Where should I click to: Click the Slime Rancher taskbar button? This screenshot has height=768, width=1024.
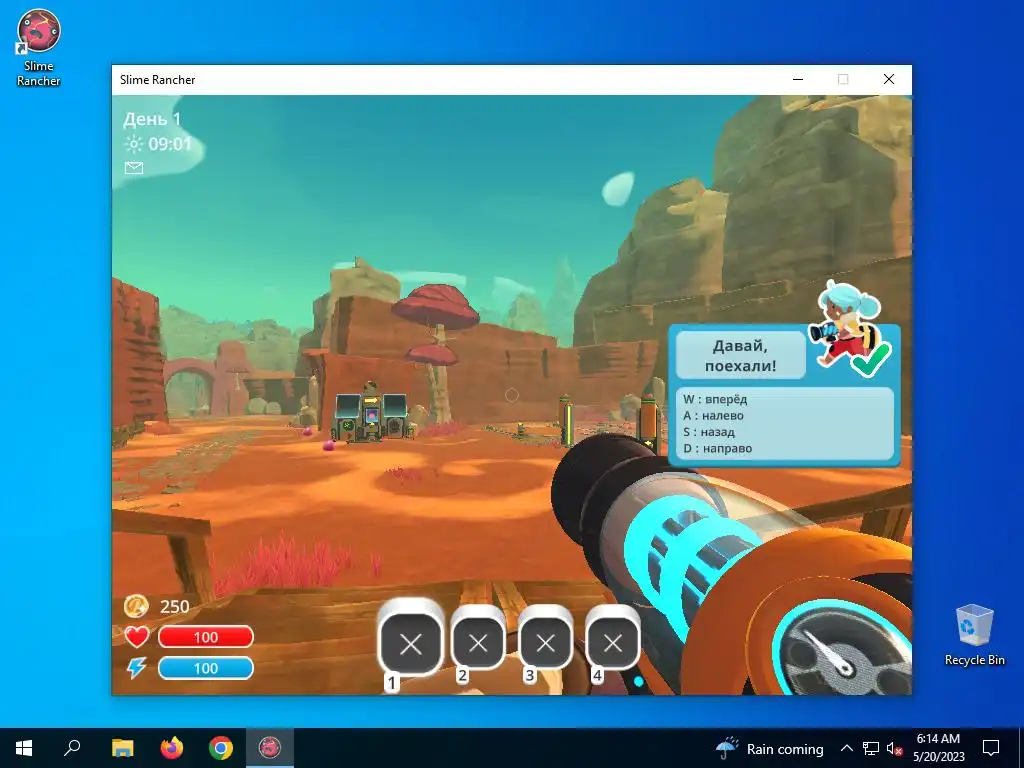(x=270, y=748)
